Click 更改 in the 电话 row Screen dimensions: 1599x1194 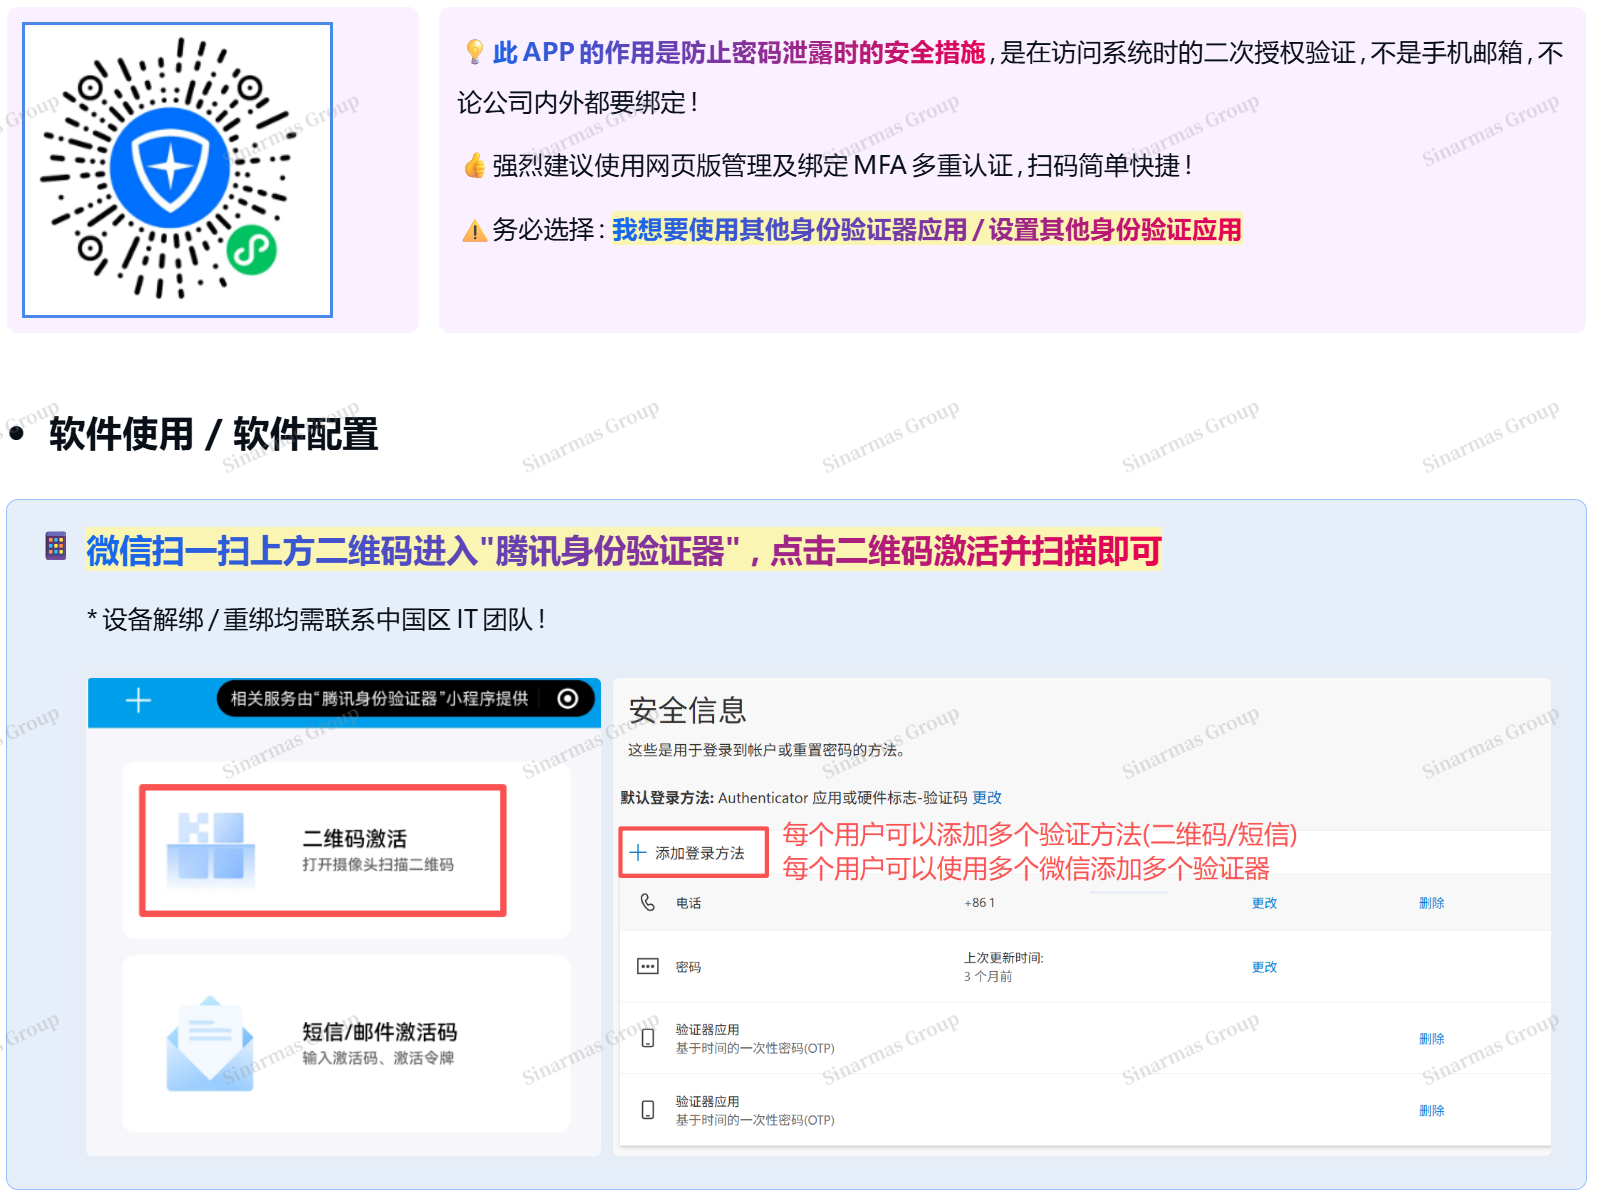(1264, 903)
